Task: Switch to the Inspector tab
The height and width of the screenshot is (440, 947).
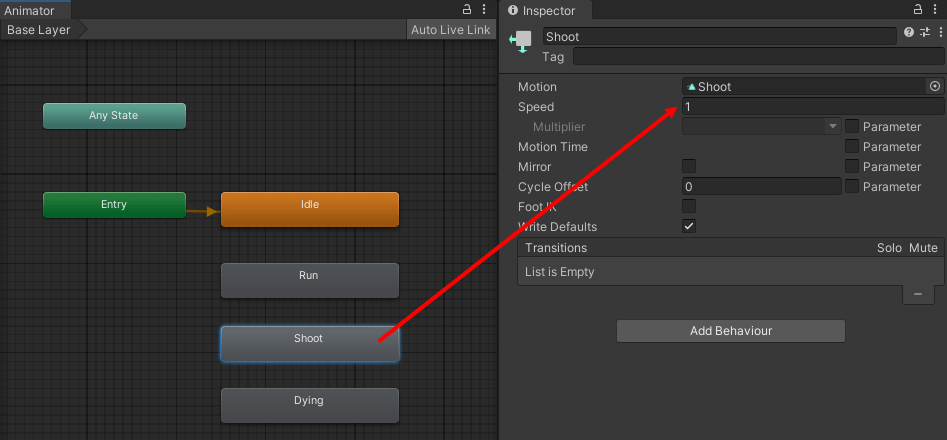Action: tap(548, 11)
